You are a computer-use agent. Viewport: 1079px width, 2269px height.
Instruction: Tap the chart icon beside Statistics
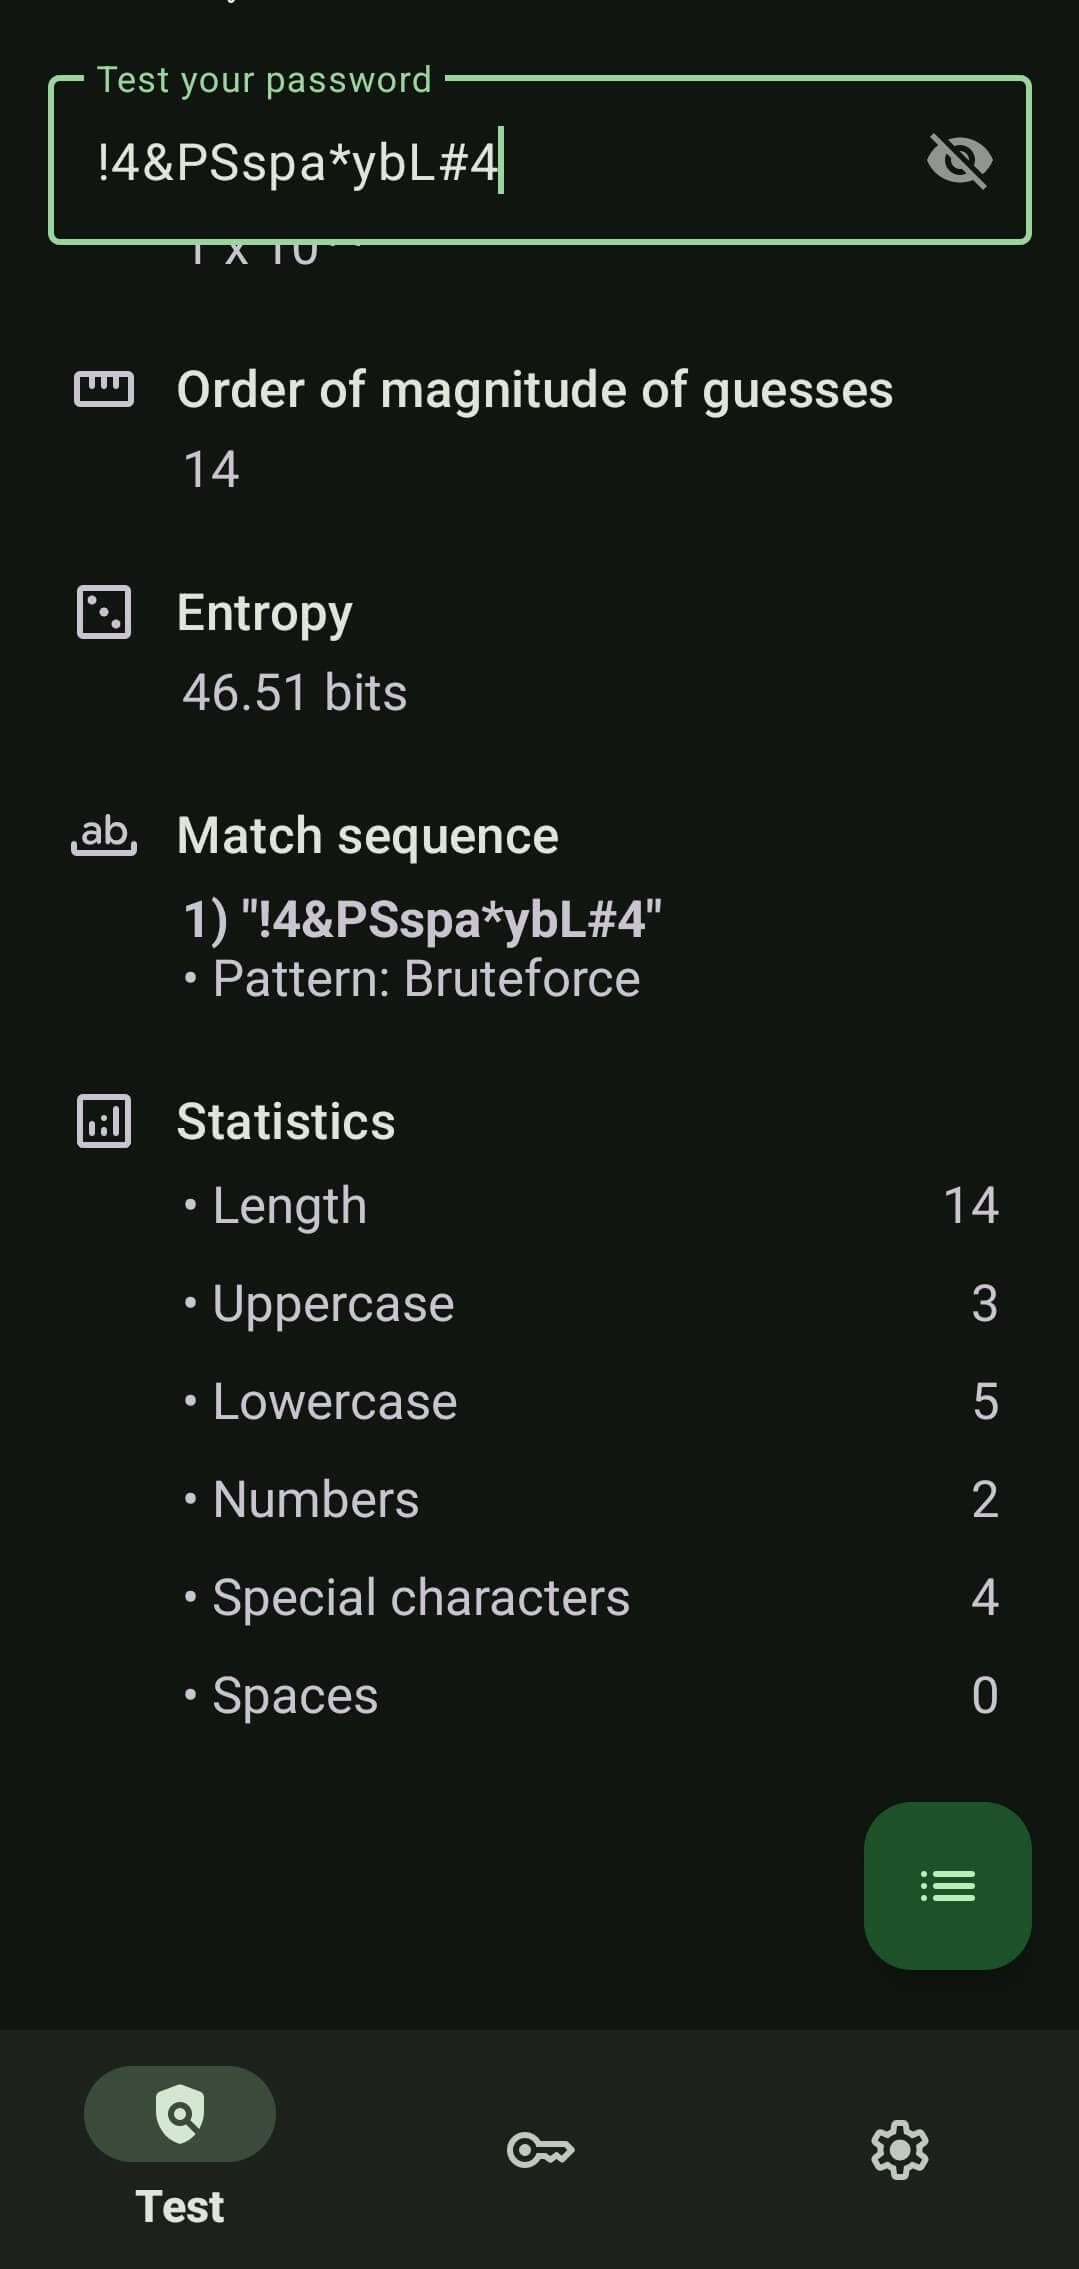tap(104, 1121)
